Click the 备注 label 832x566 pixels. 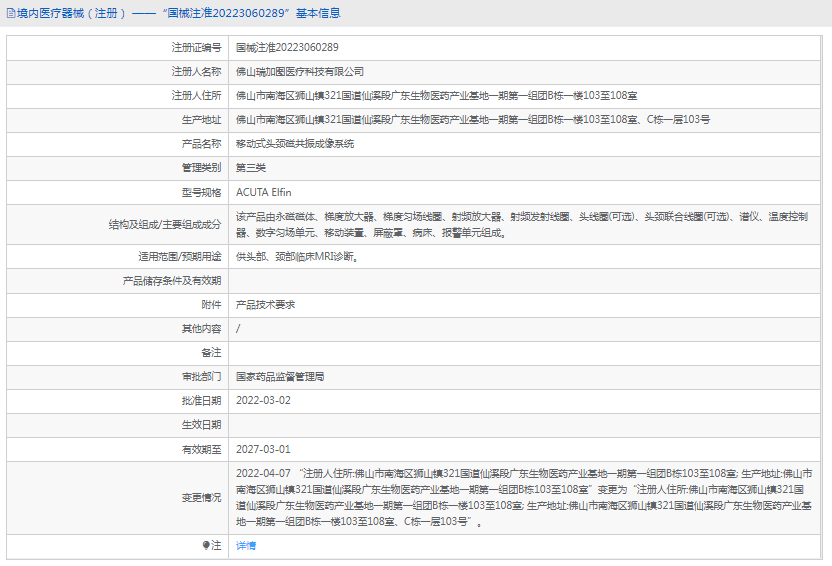(211, 353)
